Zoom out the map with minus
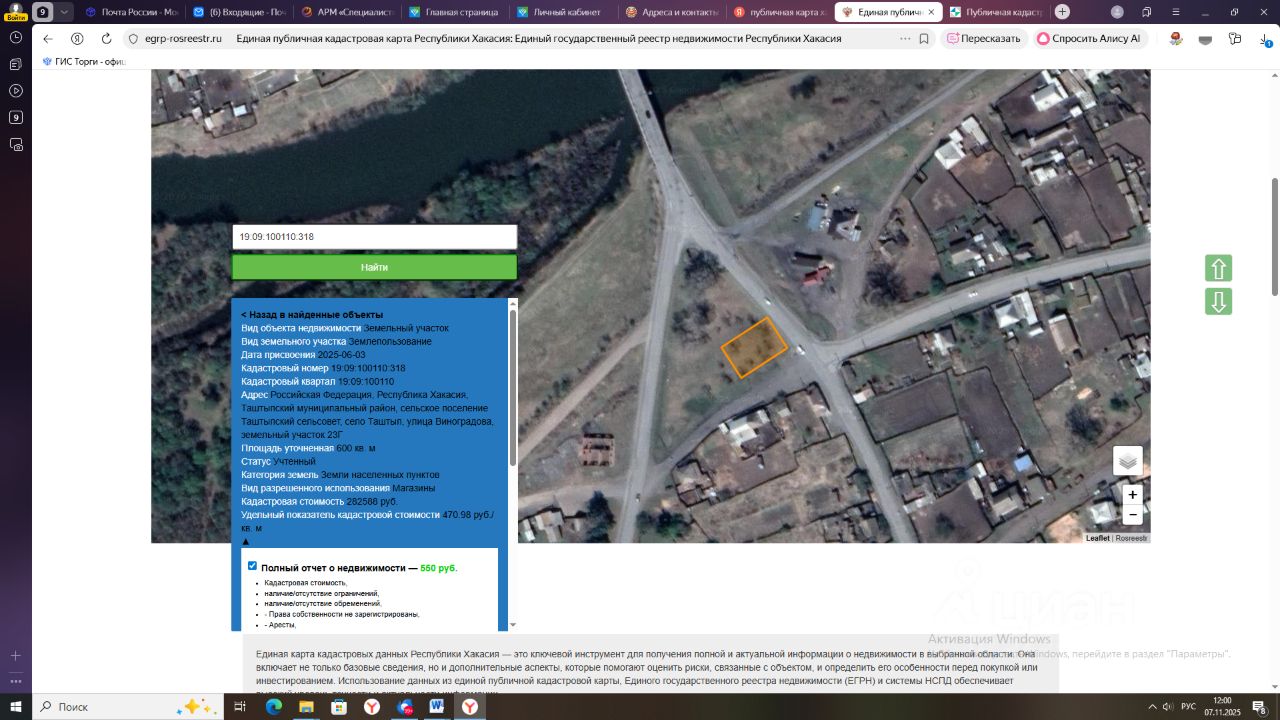This screenshot has width=1280, height=720. pyautogui.click(x=1132, y=515)
